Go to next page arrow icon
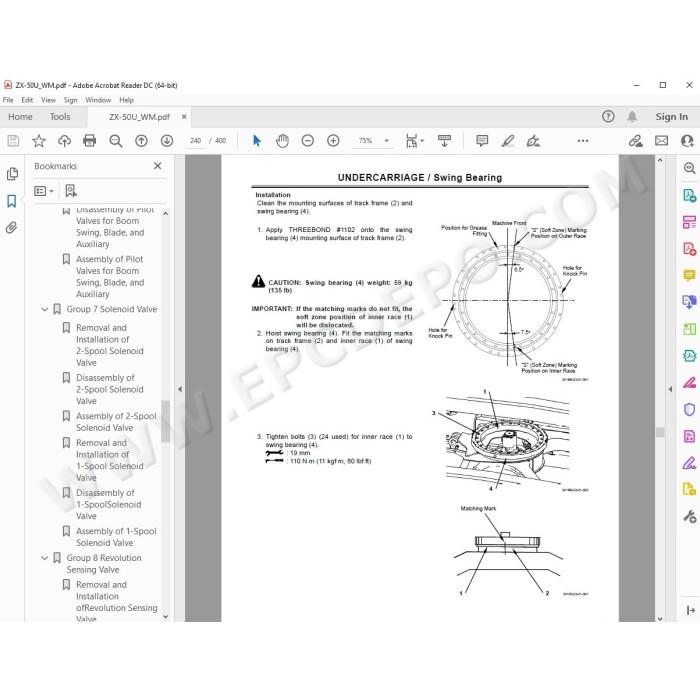Screen dimensions: 700x700 pos(167,141)
